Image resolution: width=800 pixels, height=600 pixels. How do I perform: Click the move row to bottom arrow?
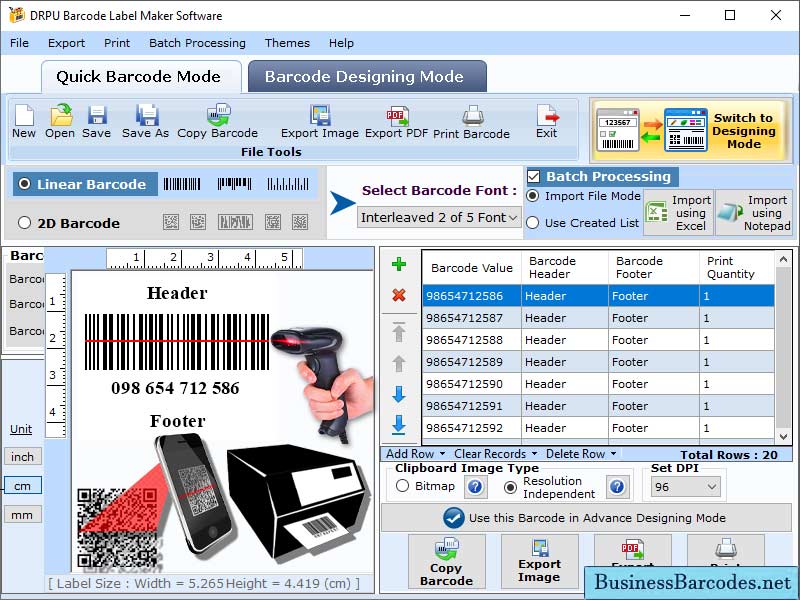[399, 425]
